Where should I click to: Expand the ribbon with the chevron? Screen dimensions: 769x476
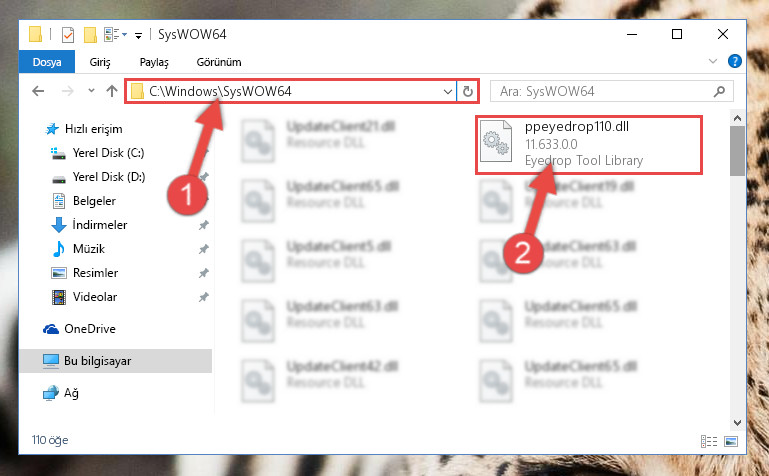tap(713, 62)
